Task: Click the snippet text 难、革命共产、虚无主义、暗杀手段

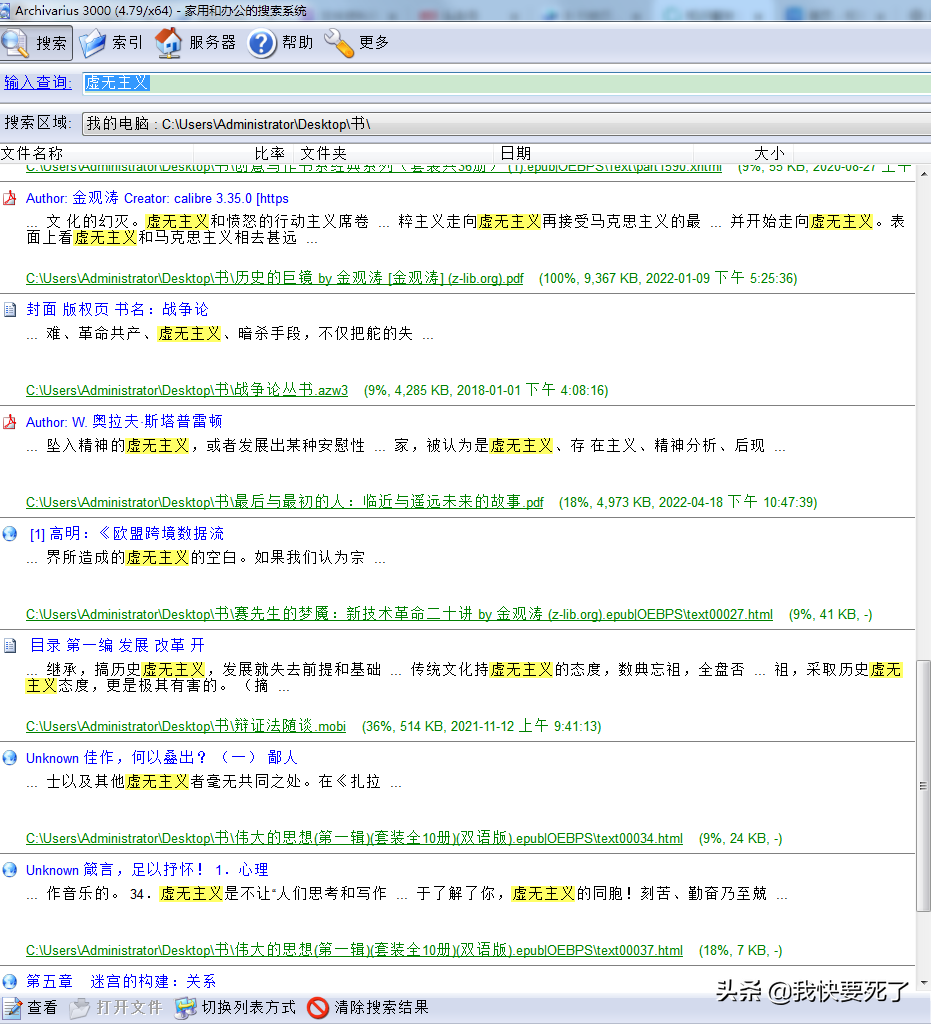Action: [229, 334]
